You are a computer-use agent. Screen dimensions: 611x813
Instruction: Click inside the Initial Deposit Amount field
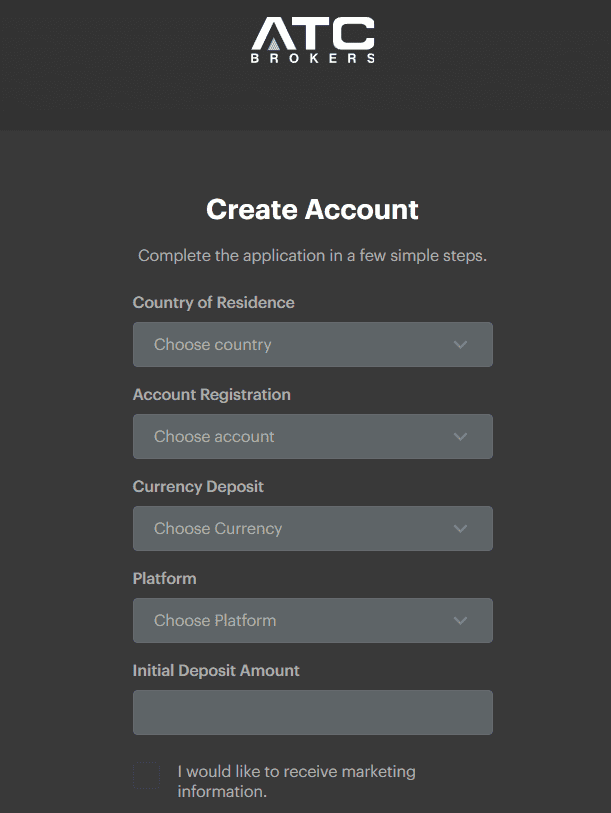[313, 712]
